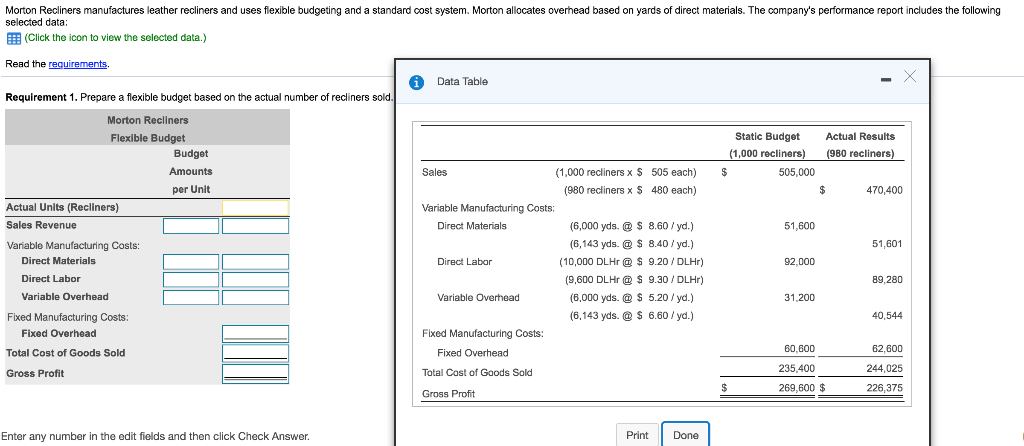The image size is (1024, 446).
Task: Open the requirements link
Action: click(78, 63)
